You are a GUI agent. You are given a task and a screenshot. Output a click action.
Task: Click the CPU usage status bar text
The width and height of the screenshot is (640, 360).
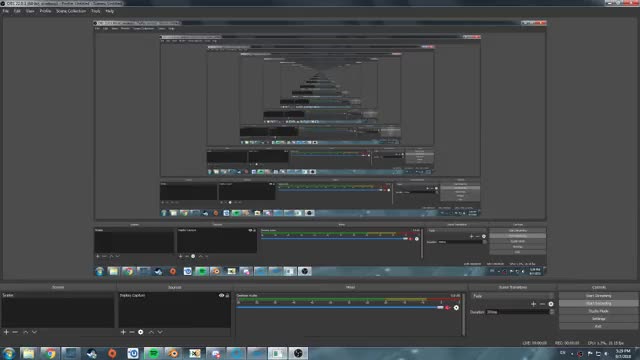pyautogui.click(x=606, y=343)
